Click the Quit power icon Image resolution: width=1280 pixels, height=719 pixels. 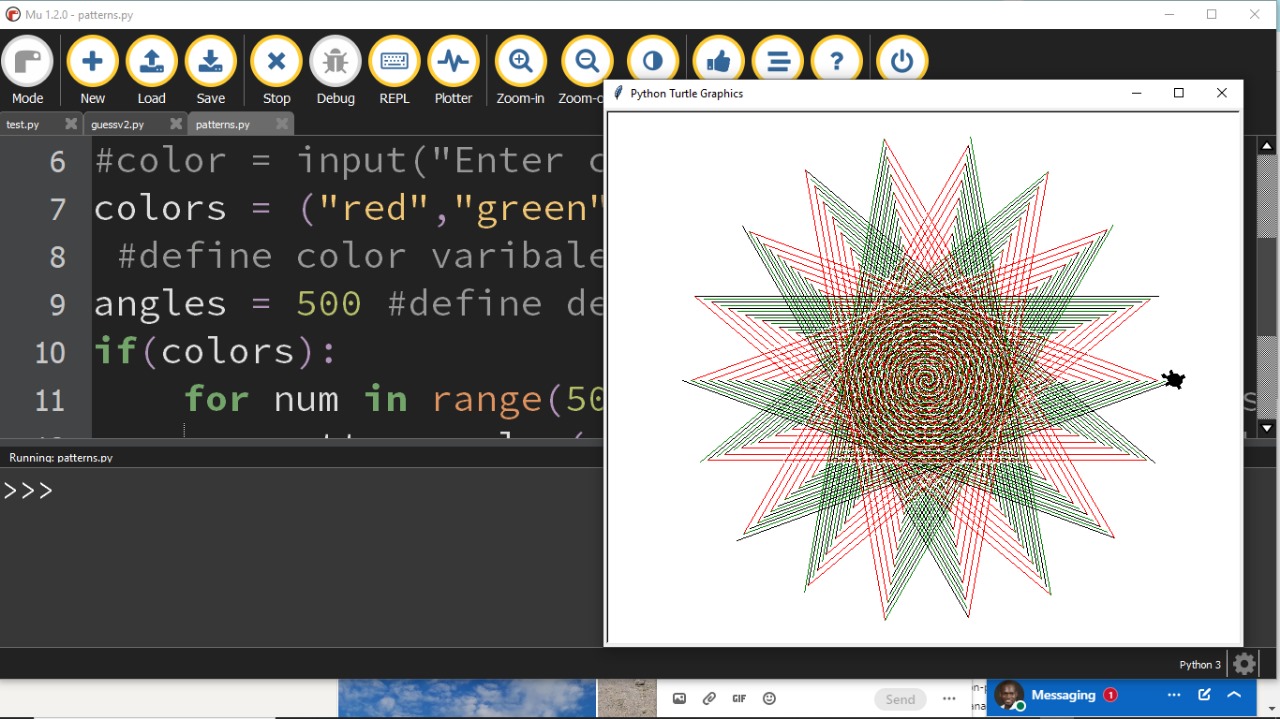click(901, 62)
